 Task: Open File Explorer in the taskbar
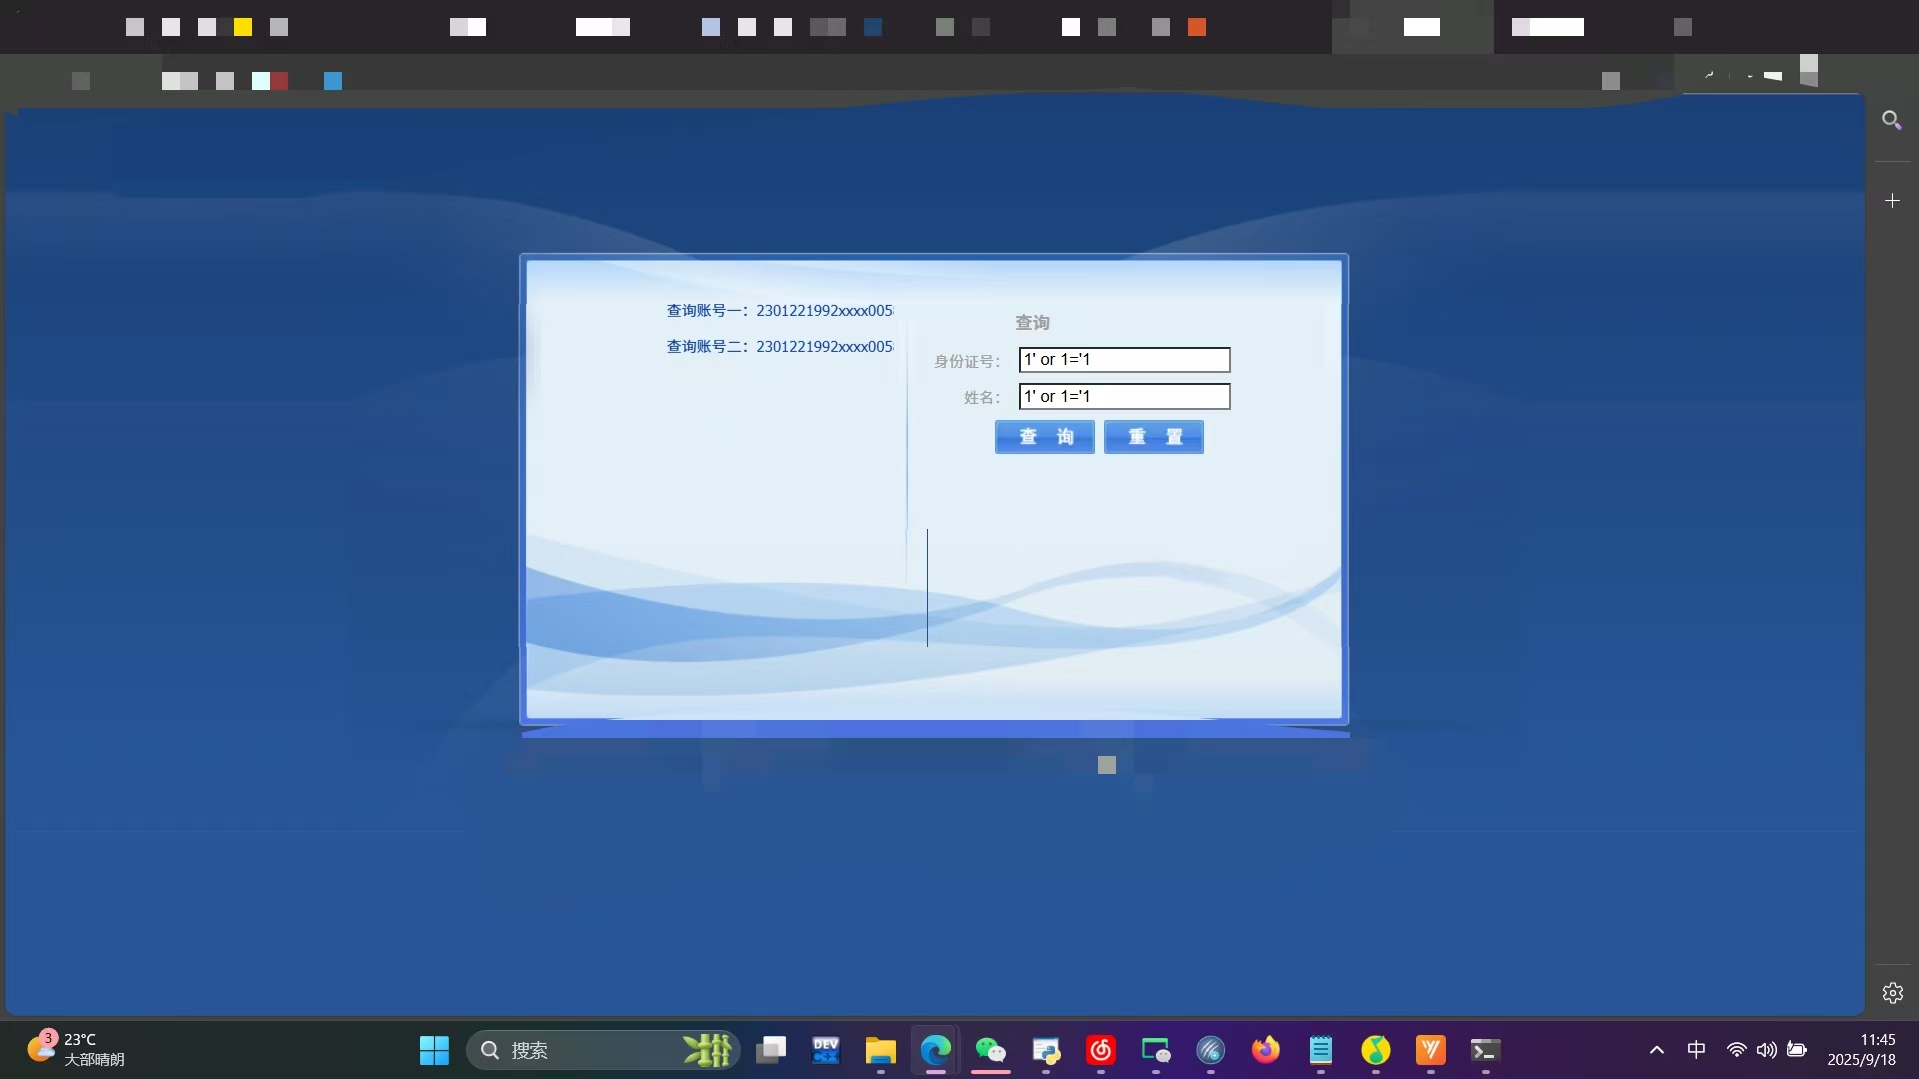(x=880, y=1050)
